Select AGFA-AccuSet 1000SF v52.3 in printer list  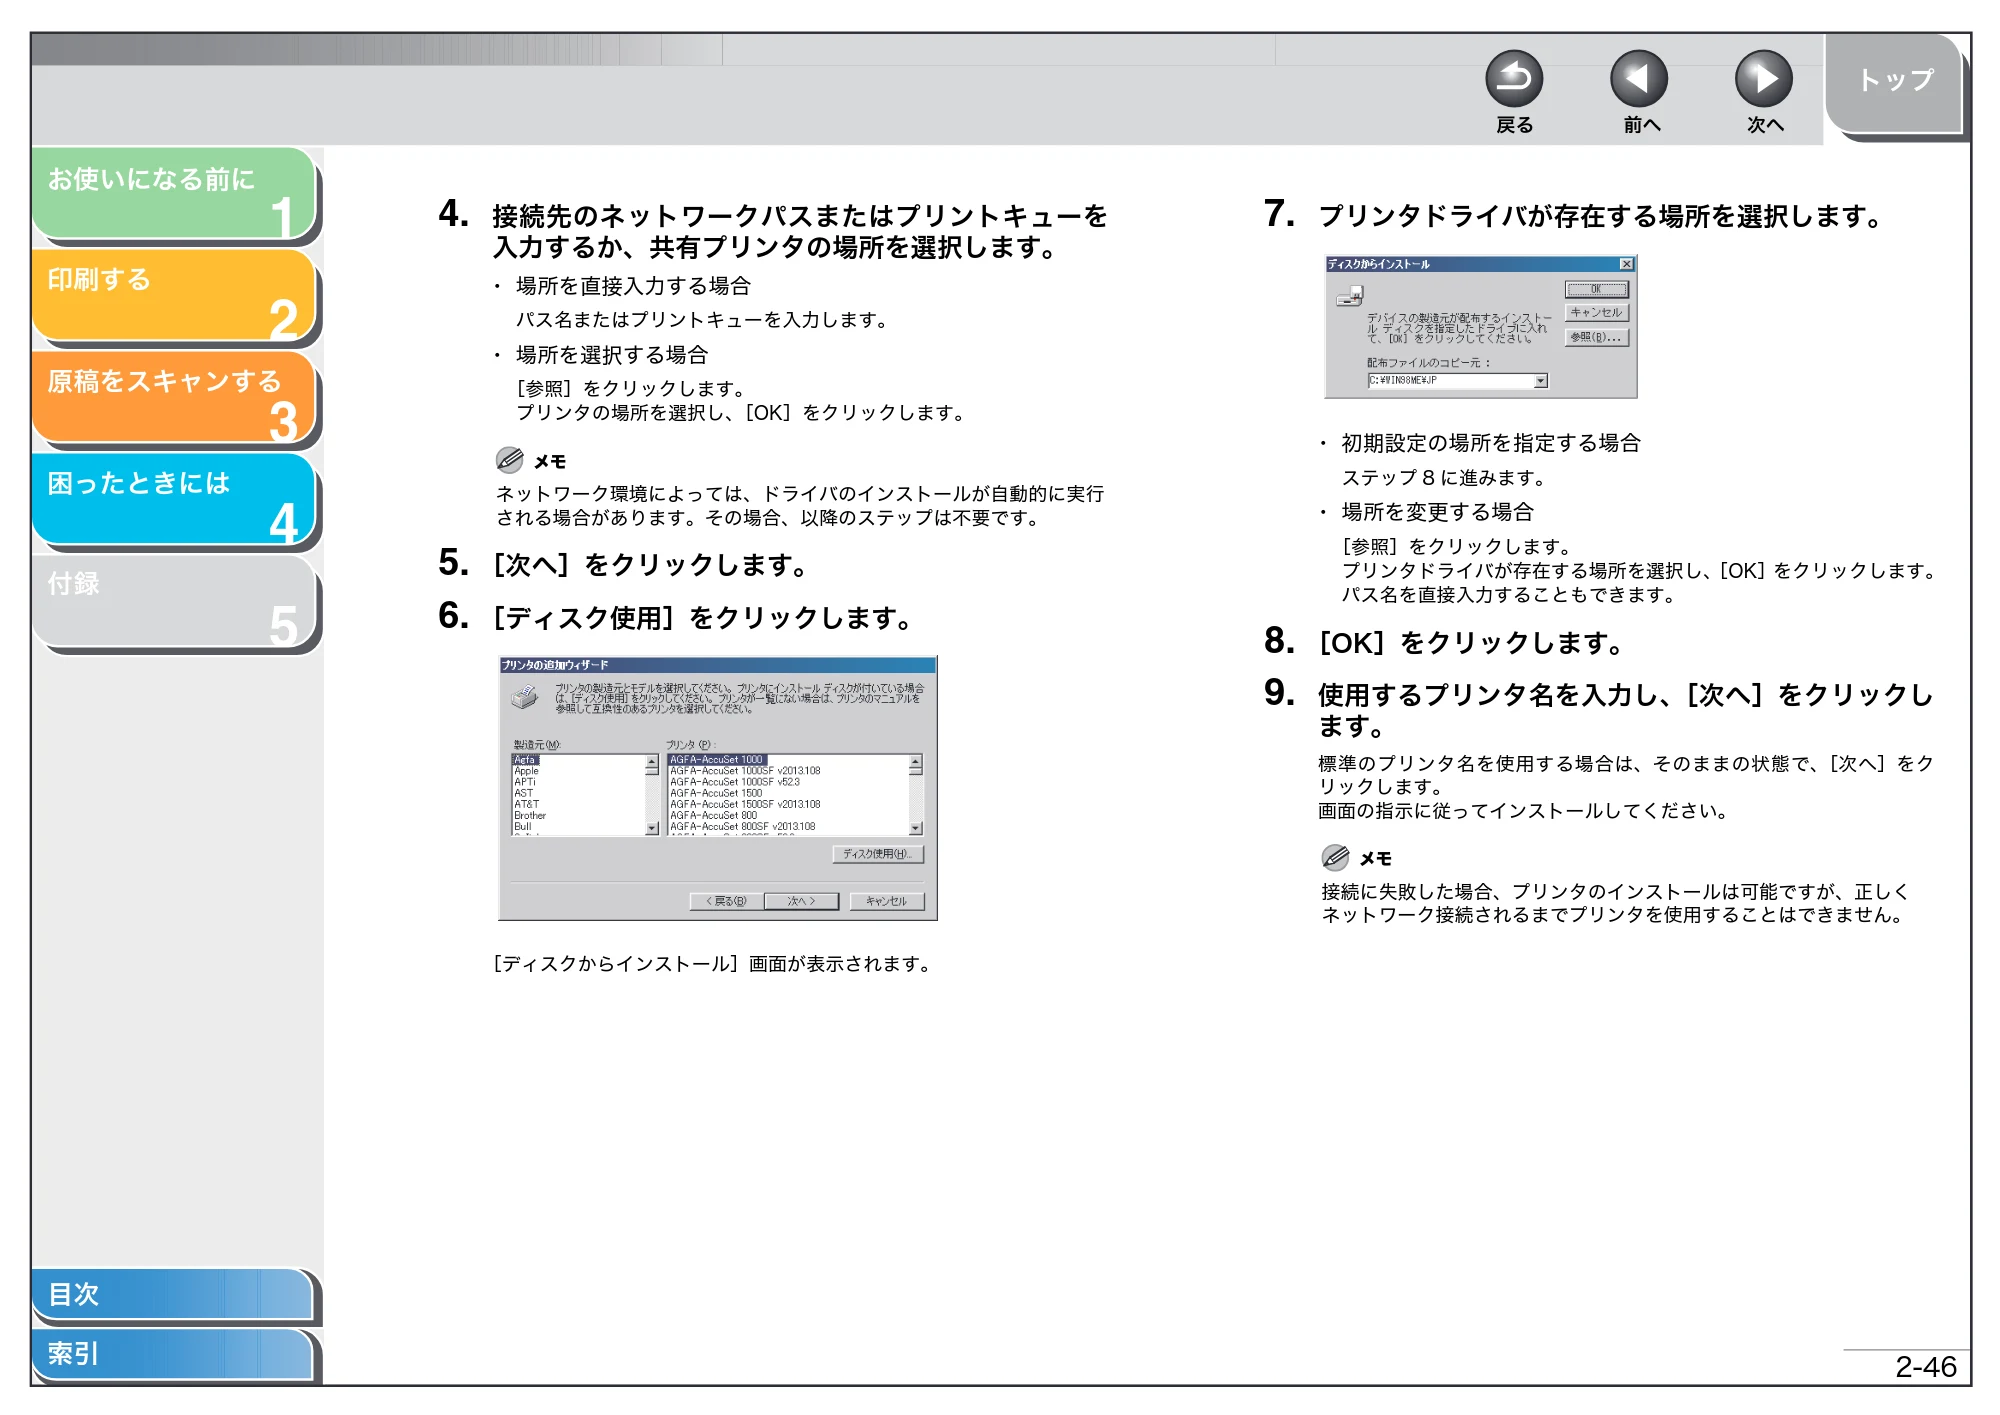coord(735,782)
